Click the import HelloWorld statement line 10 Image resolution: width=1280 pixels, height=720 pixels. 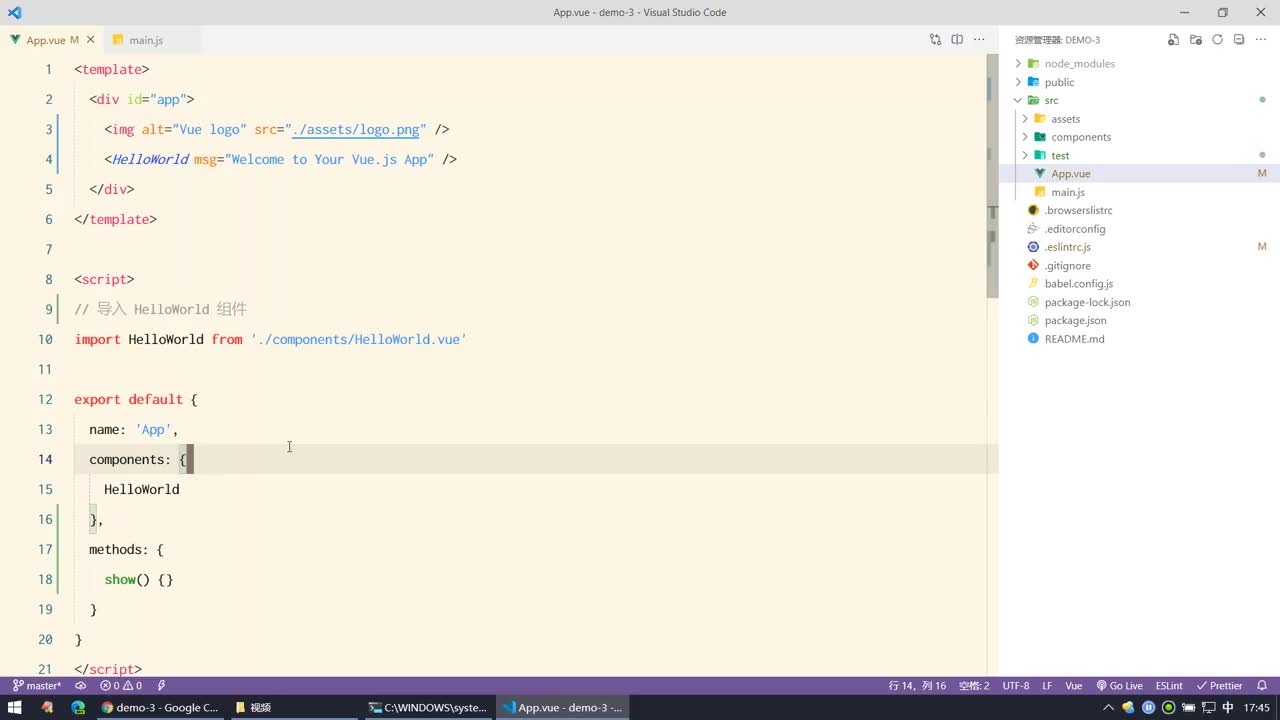(271, 339)
